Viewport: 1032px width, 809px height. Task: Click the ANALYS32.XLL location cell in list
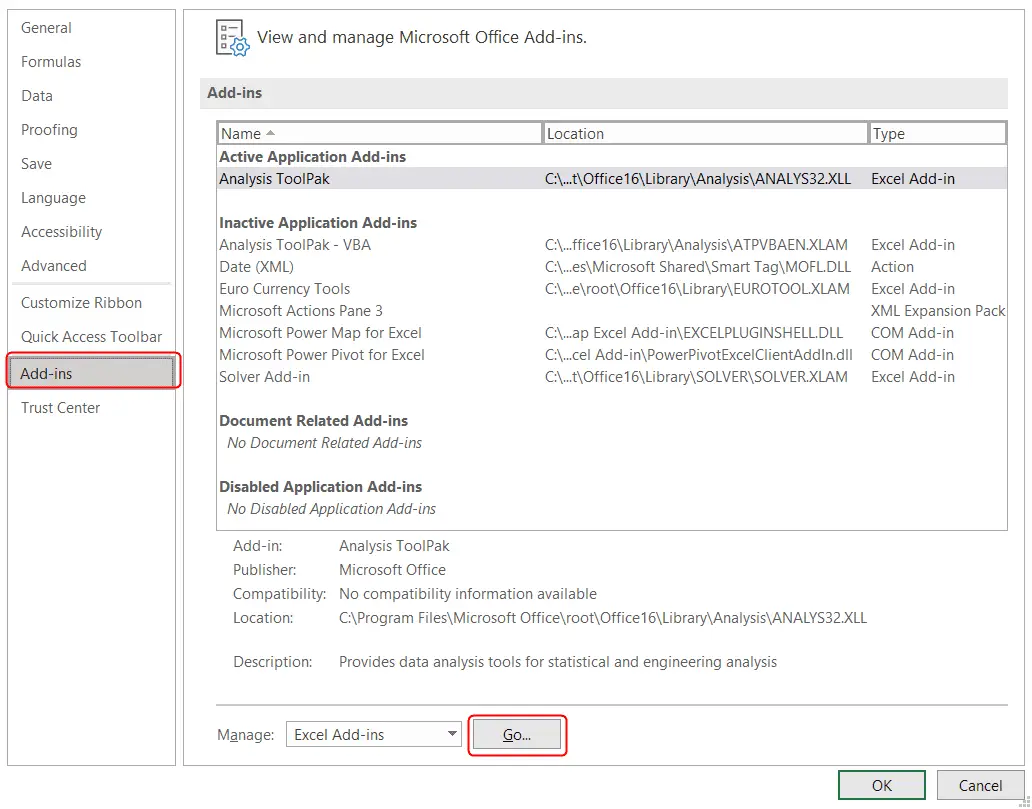point(698,179)
